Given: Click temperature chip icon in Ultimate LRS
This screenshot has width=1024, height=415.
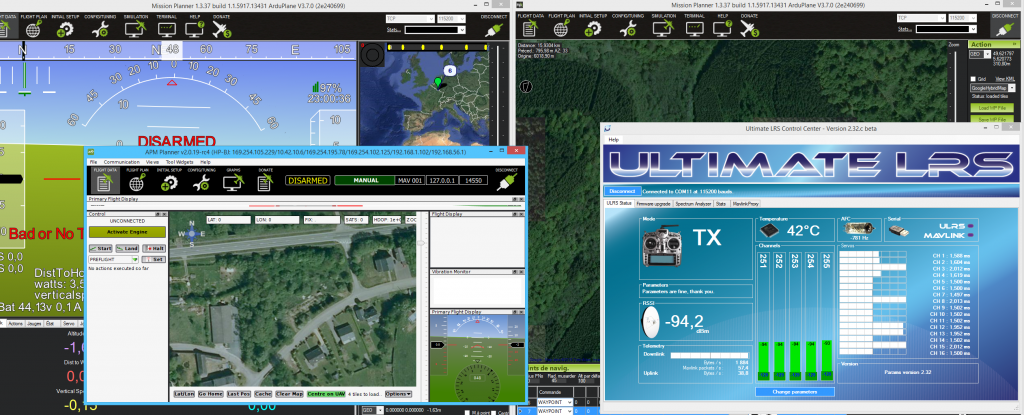Looking at the screenshot, I should pyautogui.click(x=769, y=231).
